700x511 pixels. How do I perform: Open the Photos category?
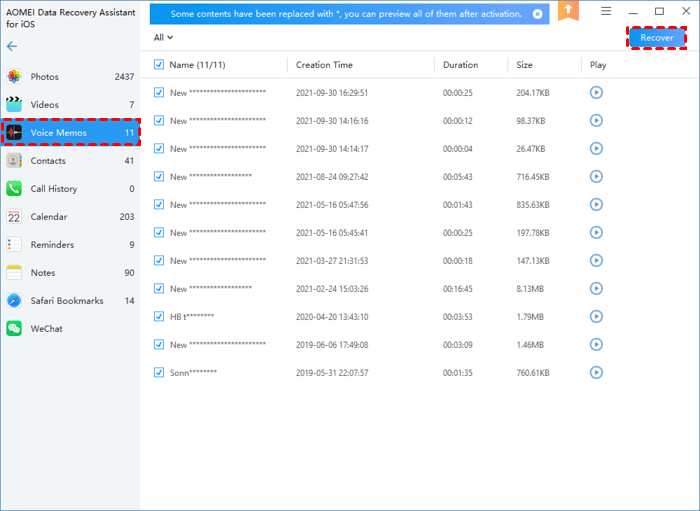(x=44, y=77)
